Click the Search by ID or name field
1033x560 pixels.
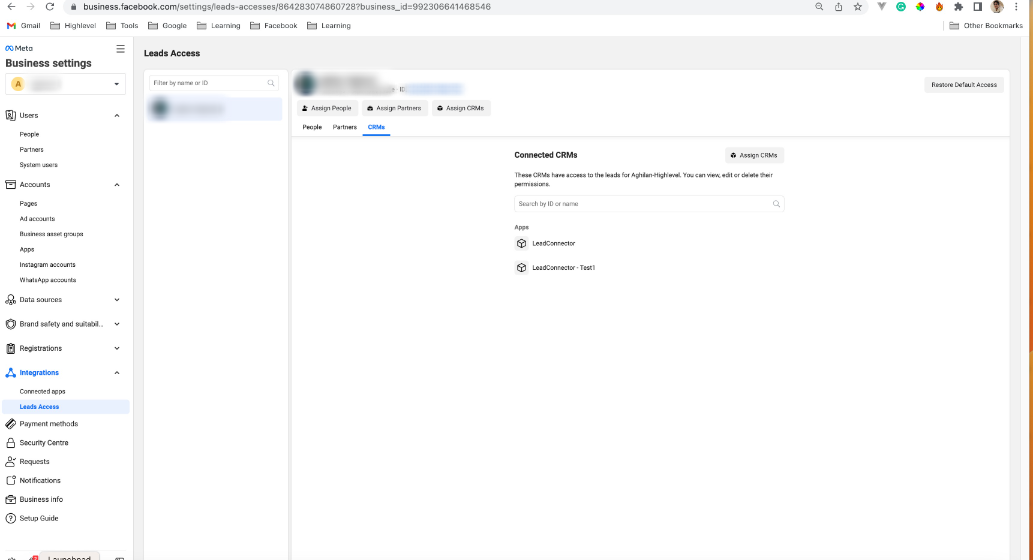point(649,204)
